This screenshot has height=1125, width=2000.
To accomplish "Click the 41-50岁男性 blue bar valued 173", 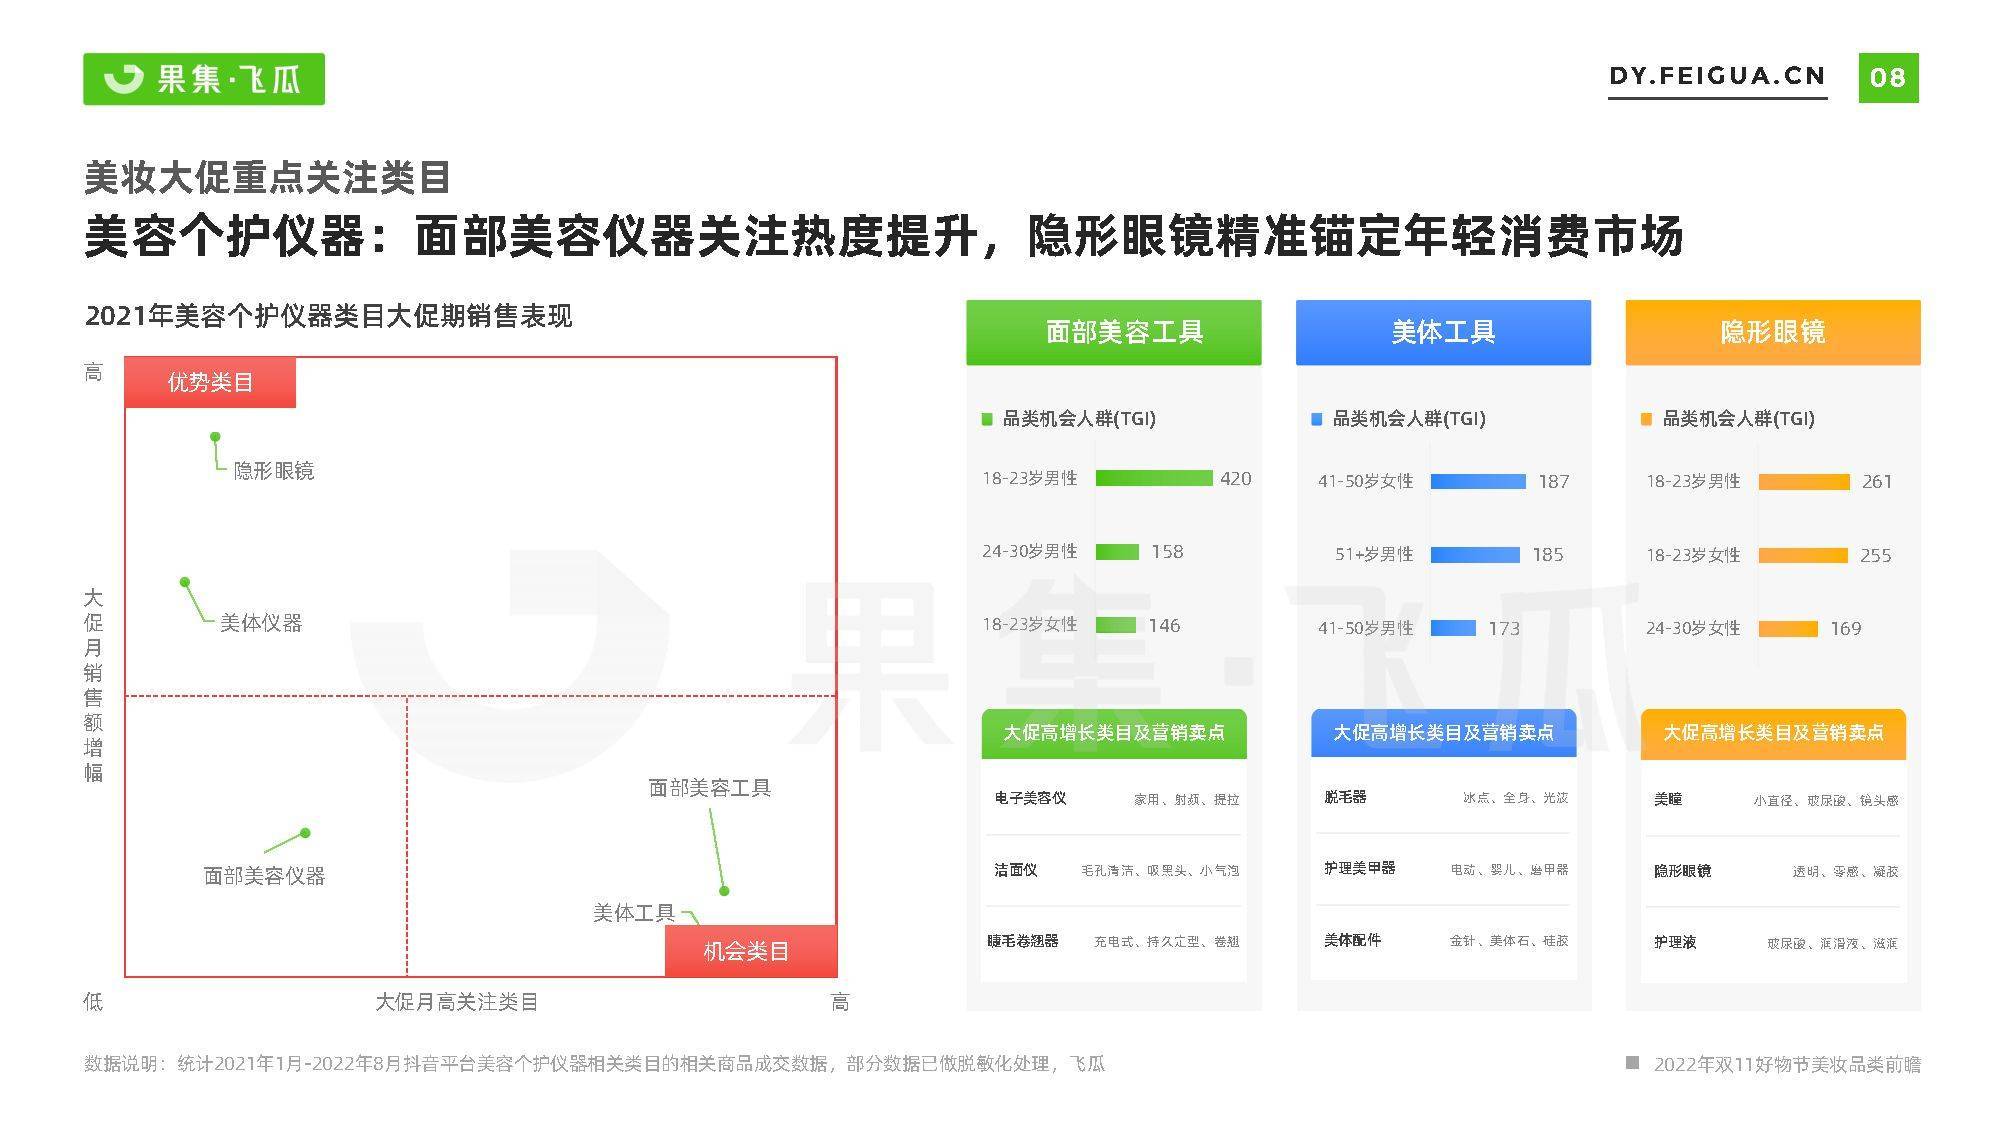I will point(1453,628).
